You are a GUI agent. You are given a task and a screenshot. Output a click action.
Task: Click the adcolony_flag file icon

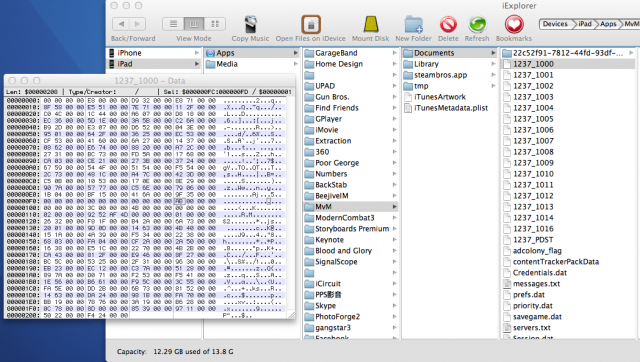click(x=507, y=251)
